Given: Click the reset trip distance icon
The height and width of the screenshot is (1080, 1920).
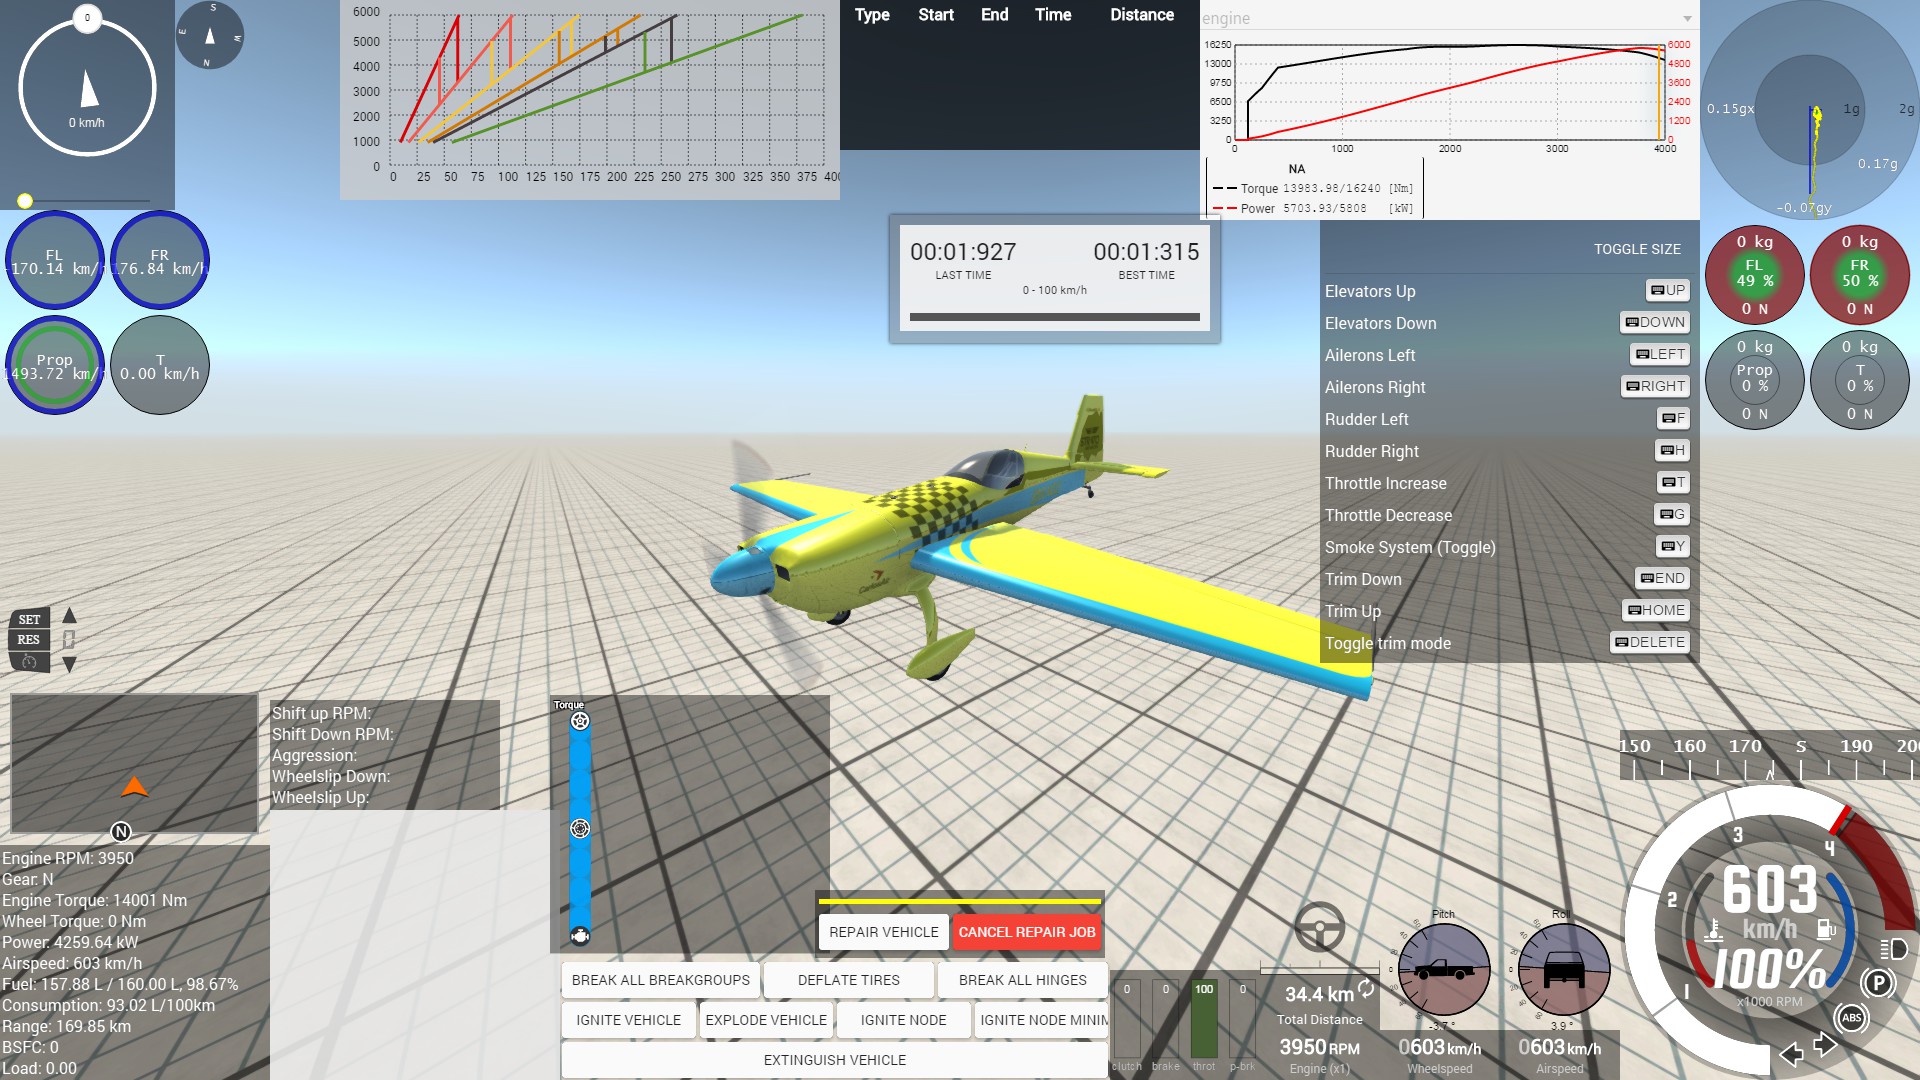Looking at the screenshot, I should (x=1366, y=987).
